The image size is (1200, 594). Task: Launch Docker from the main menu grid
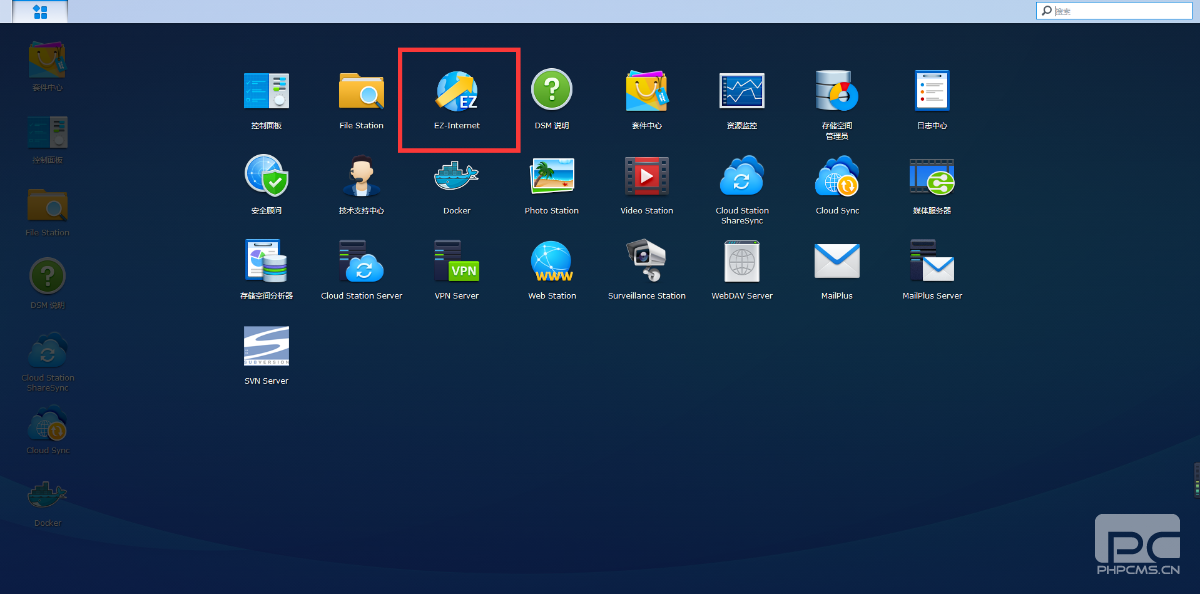point(457,176)
